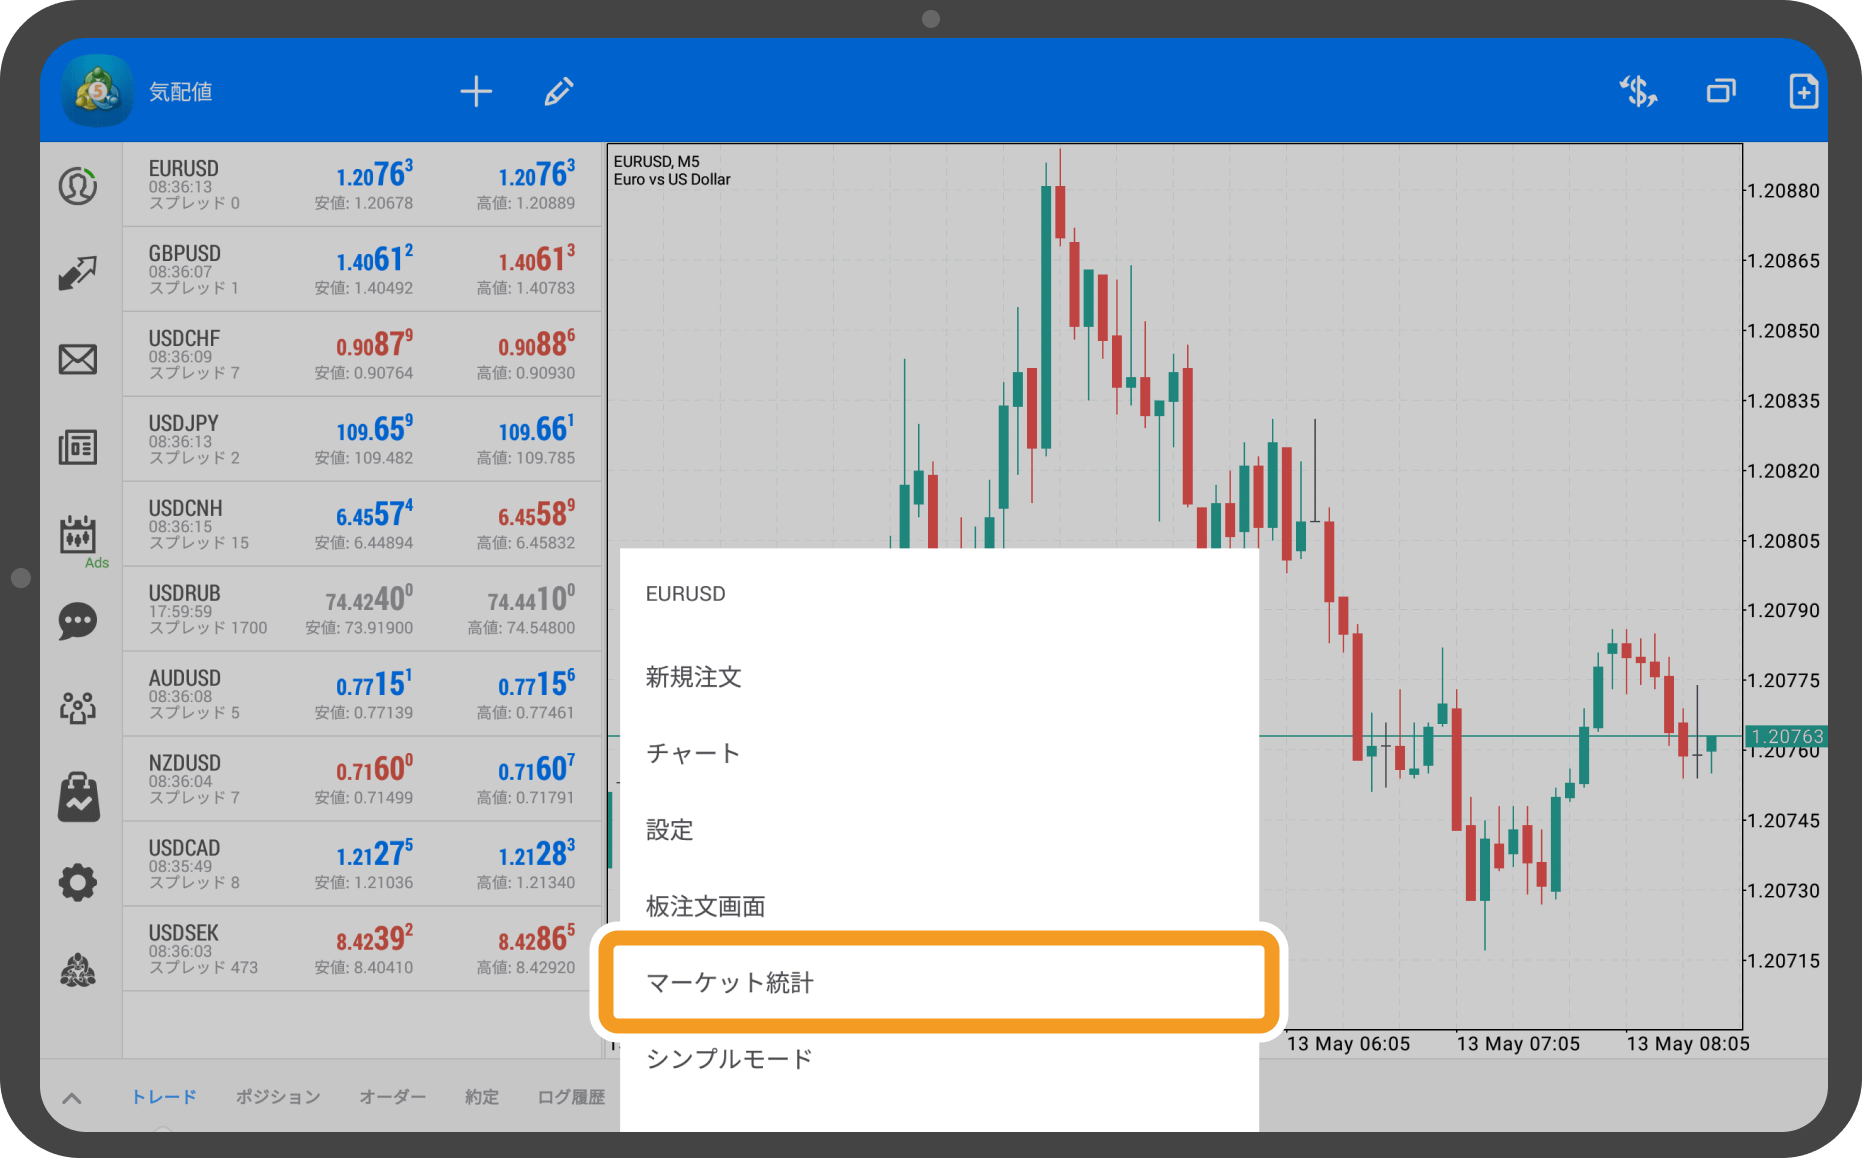Tap the GBPUSD quote row

click(362, 269)
